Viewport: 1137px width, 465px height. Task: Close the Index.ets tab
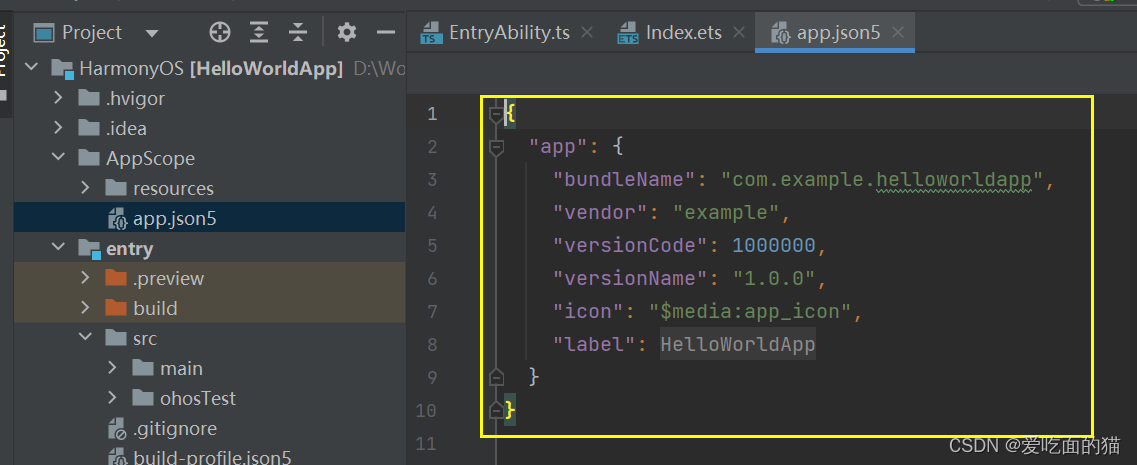[739, 33]
